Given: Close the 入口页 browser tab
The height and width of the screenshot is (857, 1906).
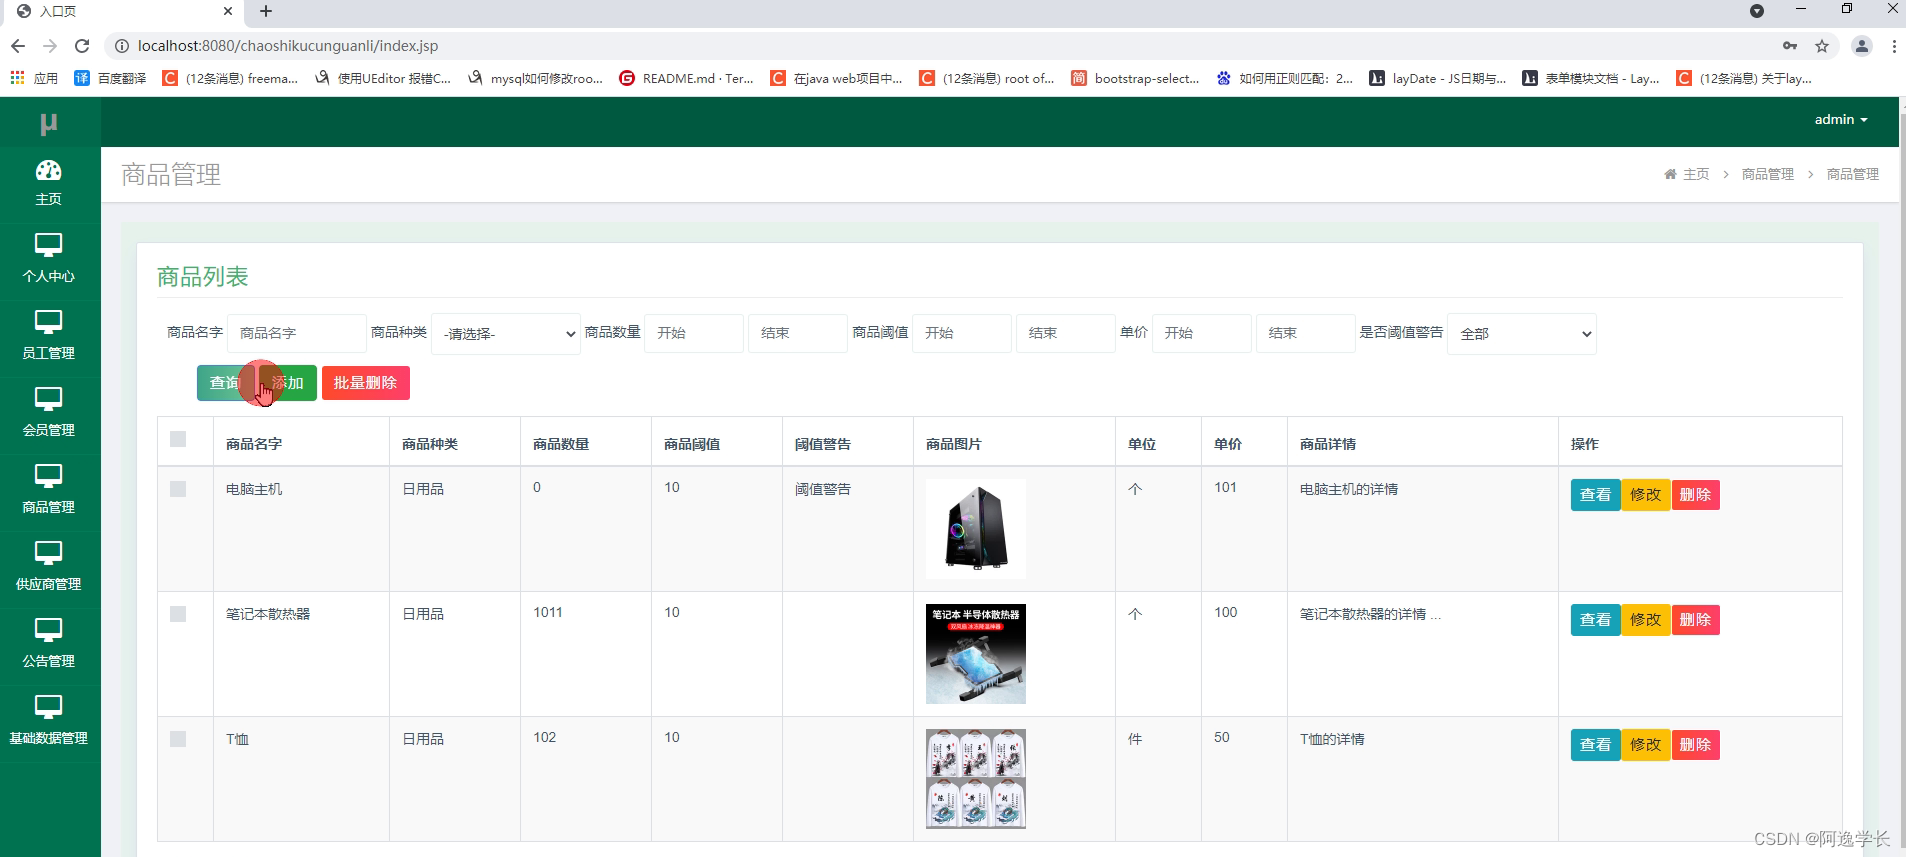Looking at the screenshot, I should [228, 11].
